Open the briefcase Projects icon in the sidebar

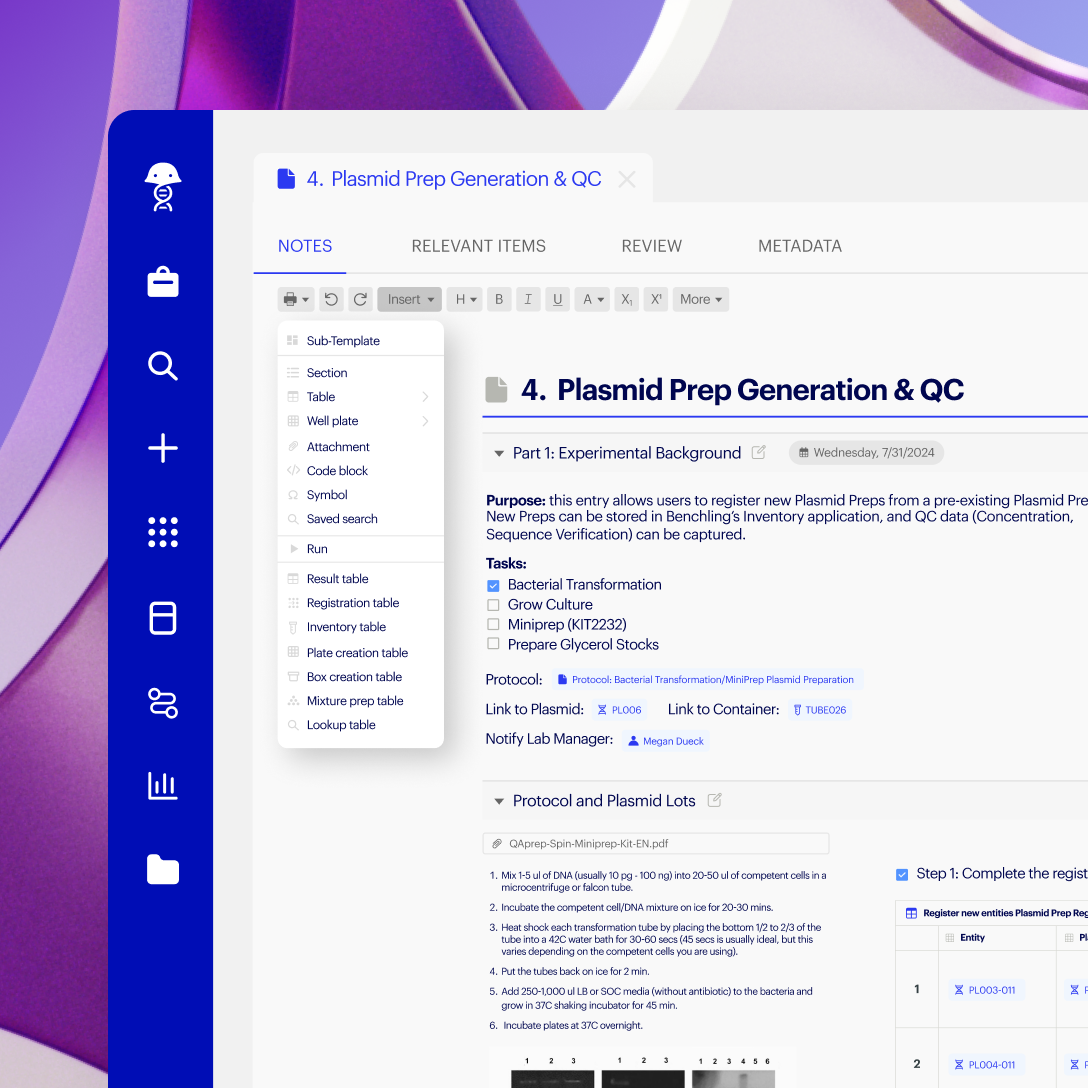163,282
